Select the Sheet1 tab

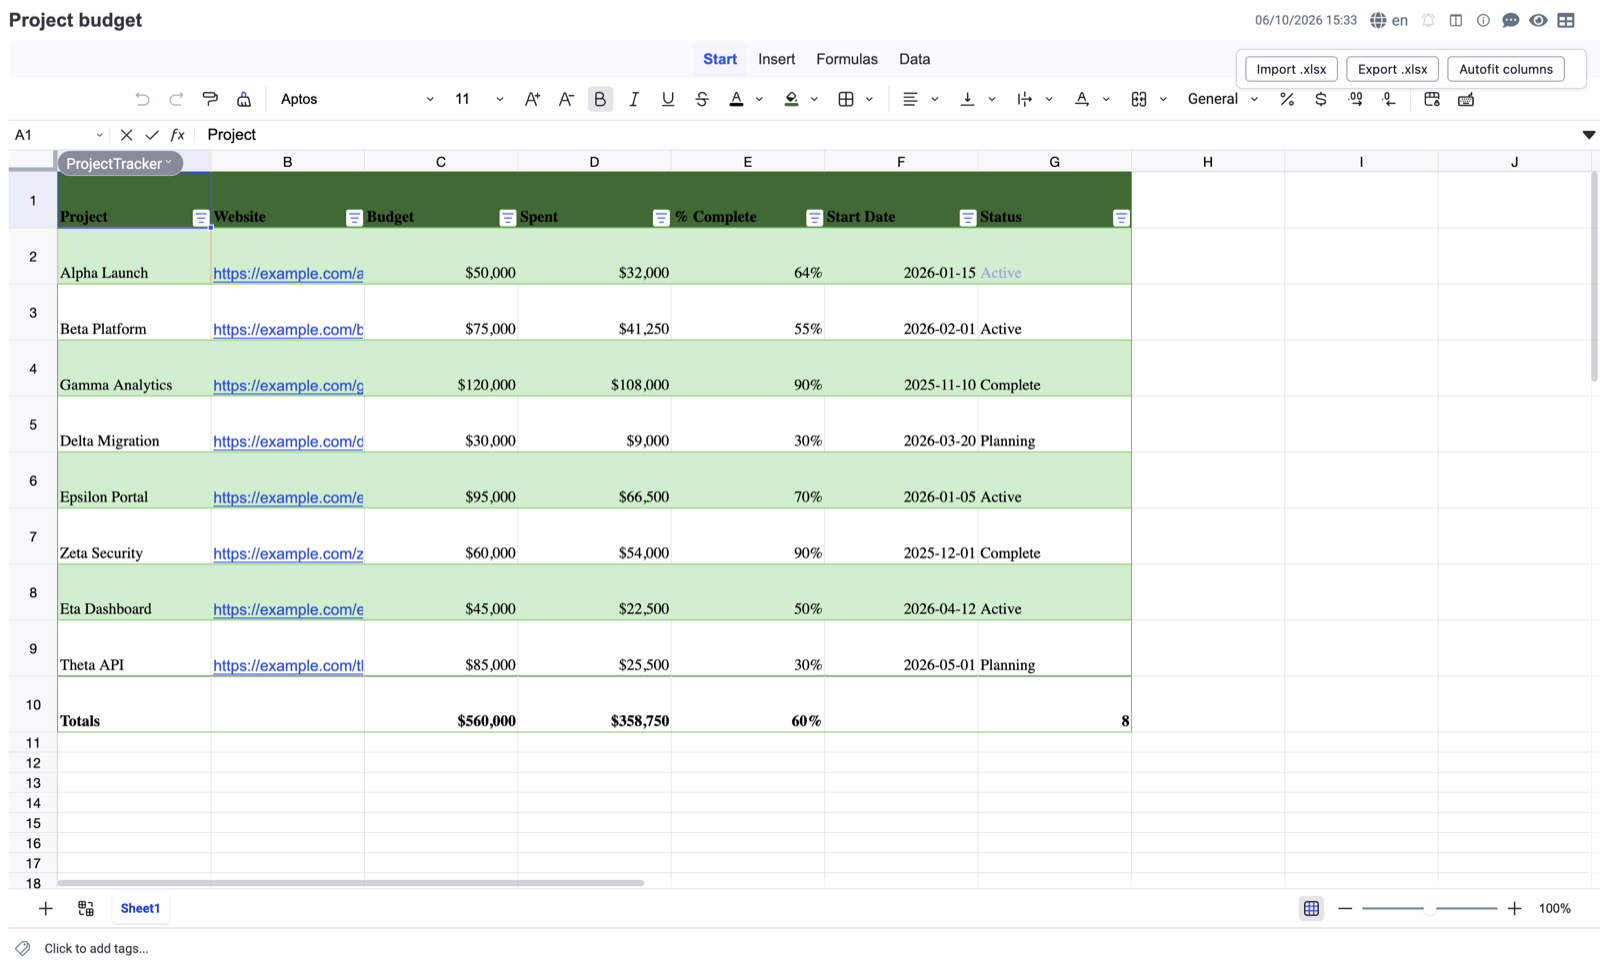coord(140,908)
